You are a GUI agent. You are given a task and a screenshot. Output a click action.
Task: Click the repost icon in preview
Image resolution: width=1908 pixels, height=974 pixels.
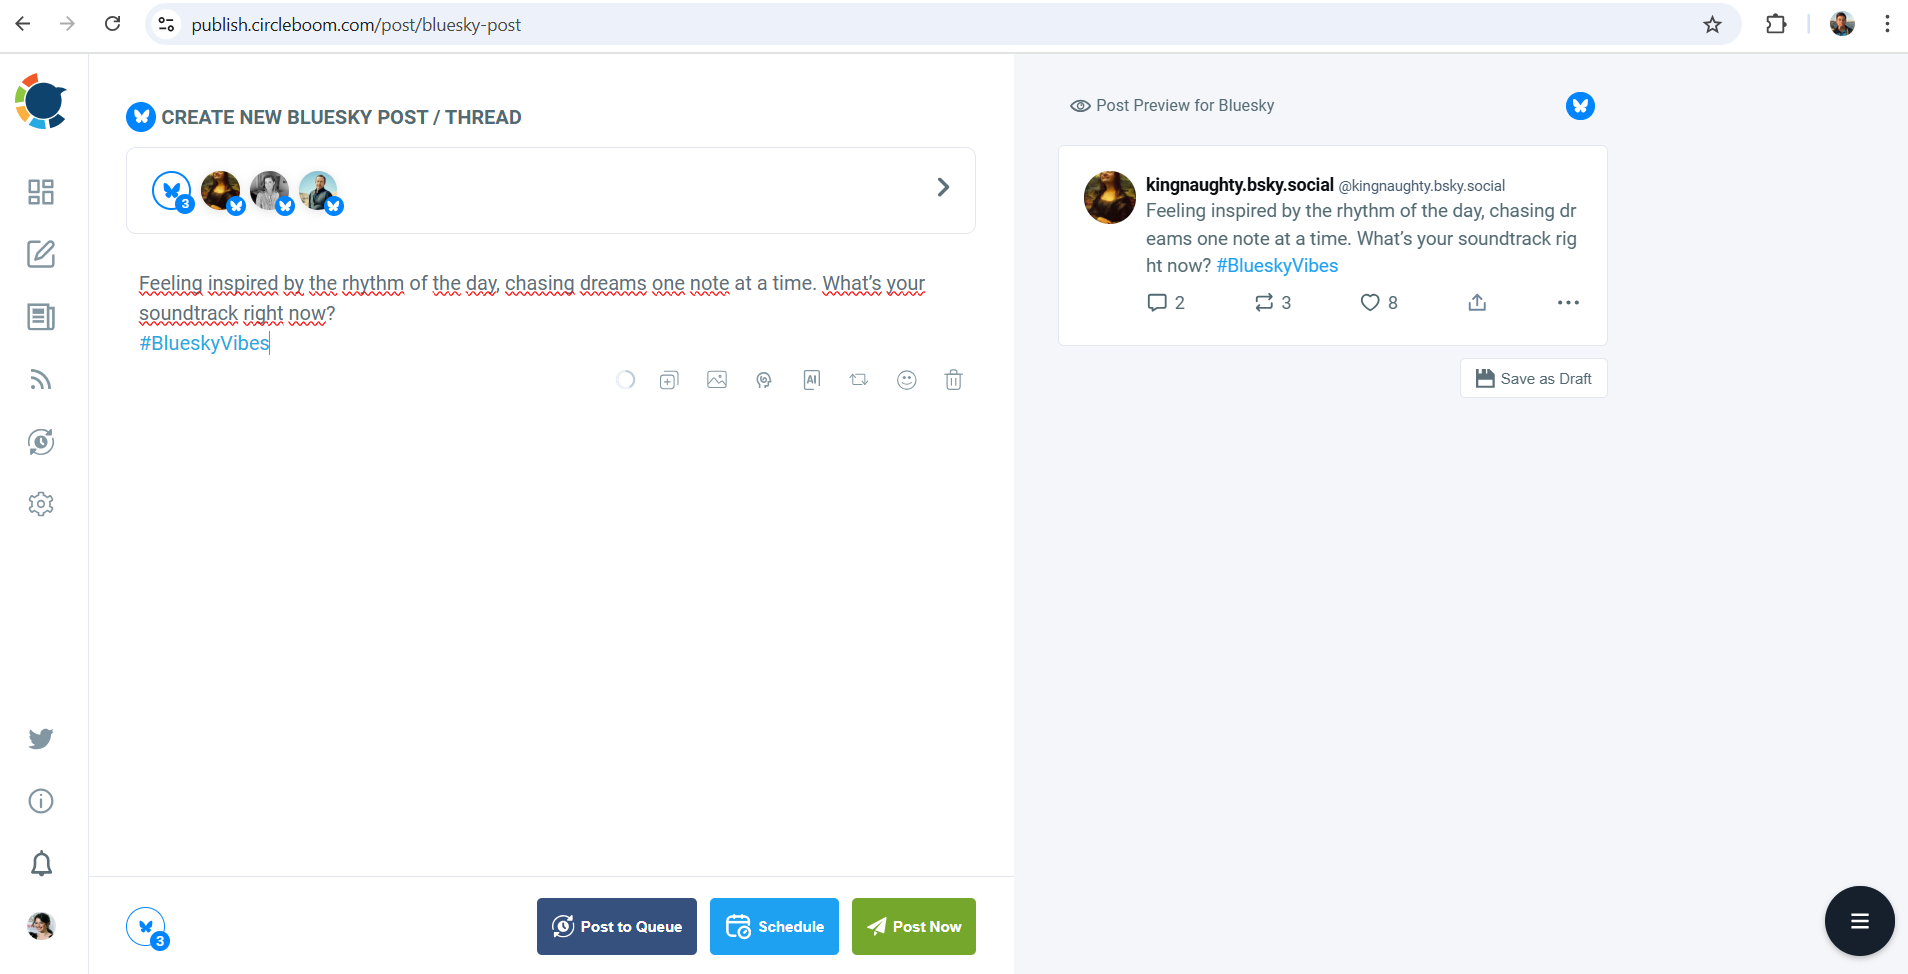click(1264, 302)
